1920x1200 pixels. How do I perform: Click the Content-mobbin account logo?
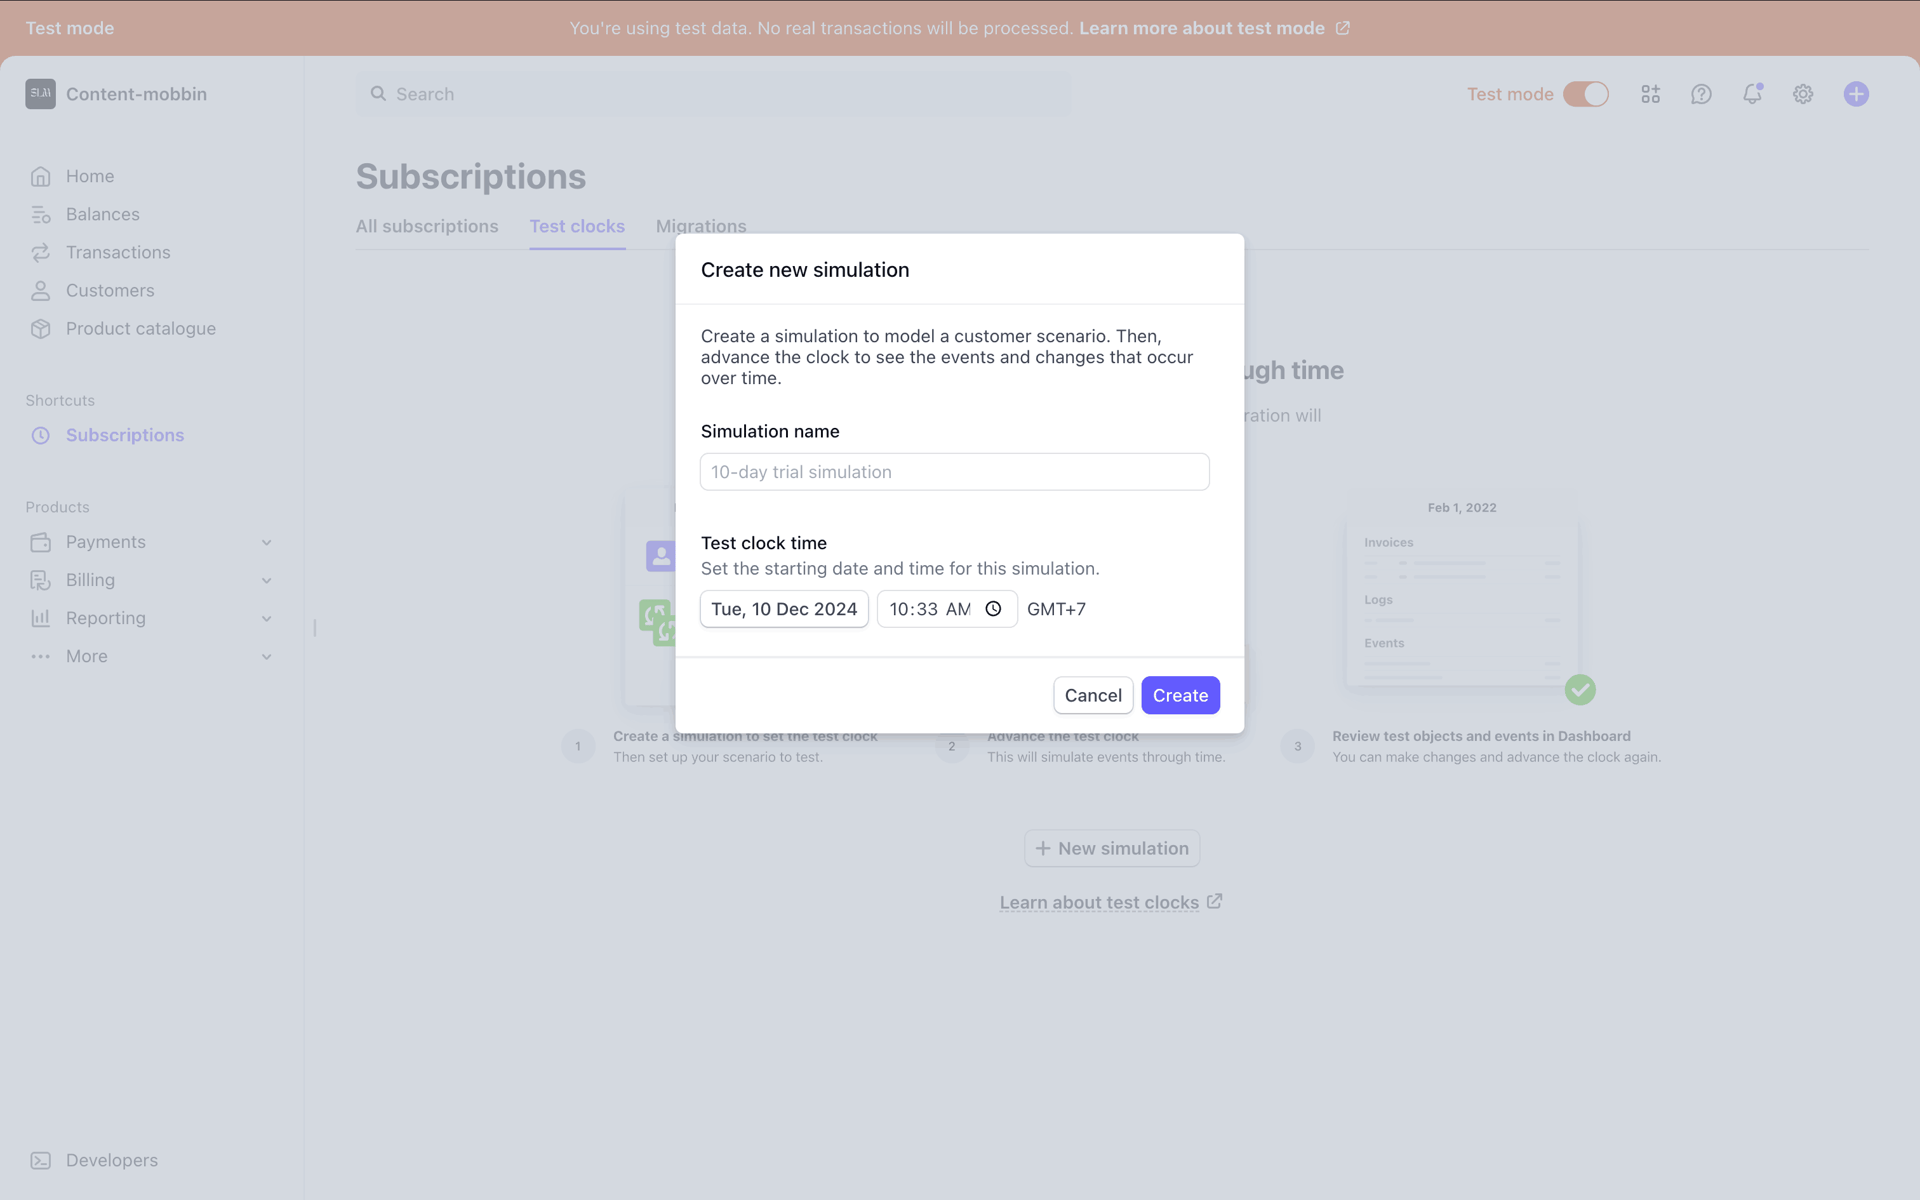coord(40,94)
